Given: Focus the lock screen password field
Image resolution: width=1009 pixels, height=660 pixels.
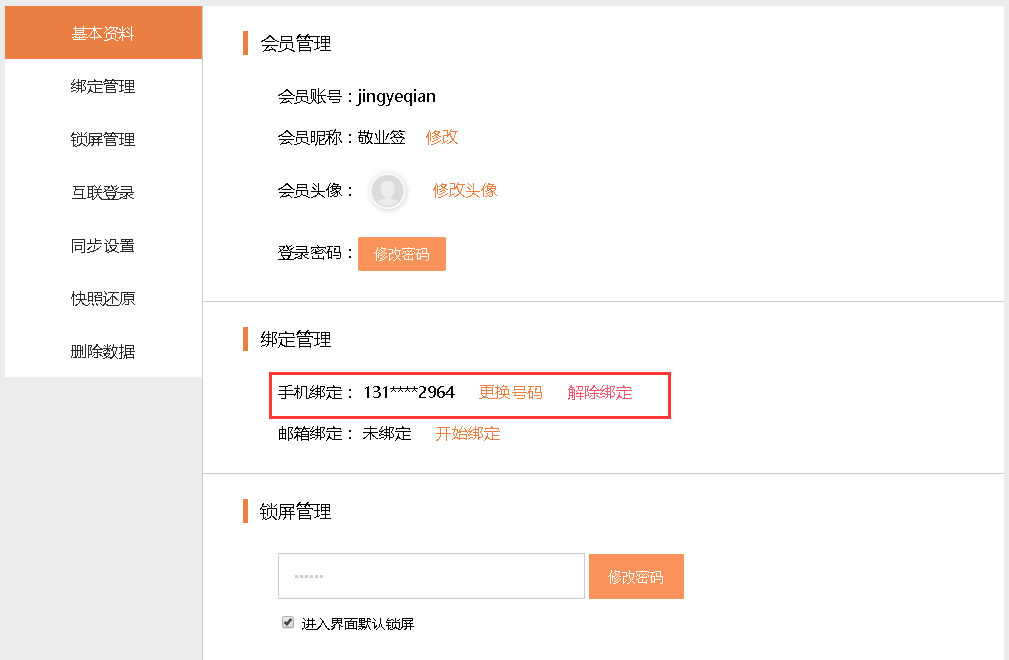Looking at the screenshot, I should 431,576.
